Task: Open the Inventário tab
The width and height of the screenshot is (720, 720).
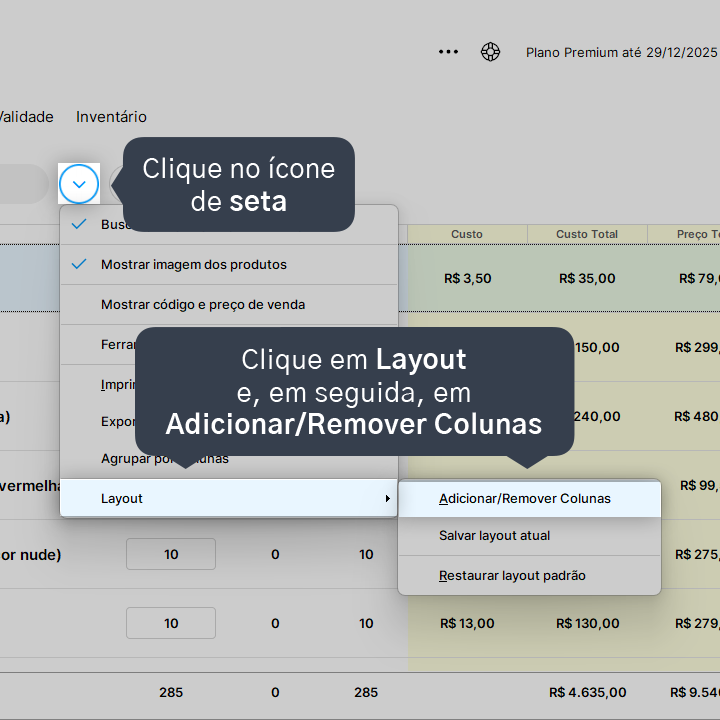Action: tap(111, 117)
